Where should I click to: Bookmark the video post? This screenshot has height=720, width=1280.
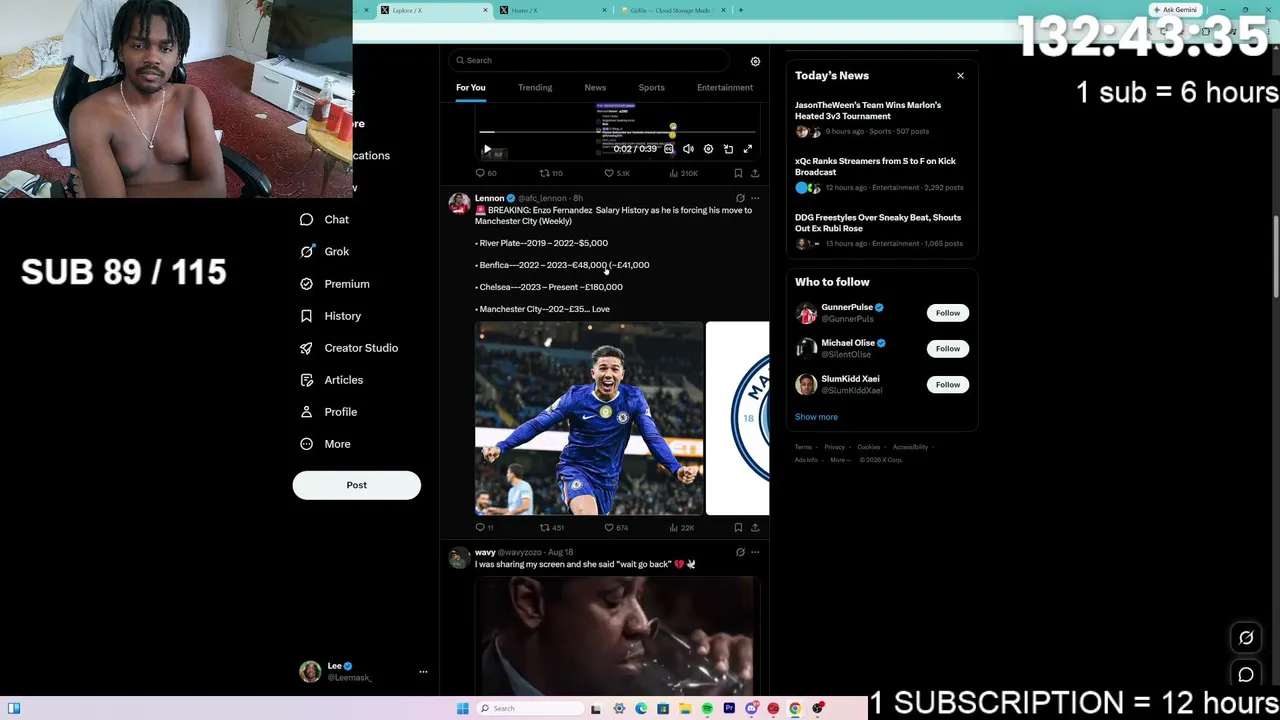(738, 173)
